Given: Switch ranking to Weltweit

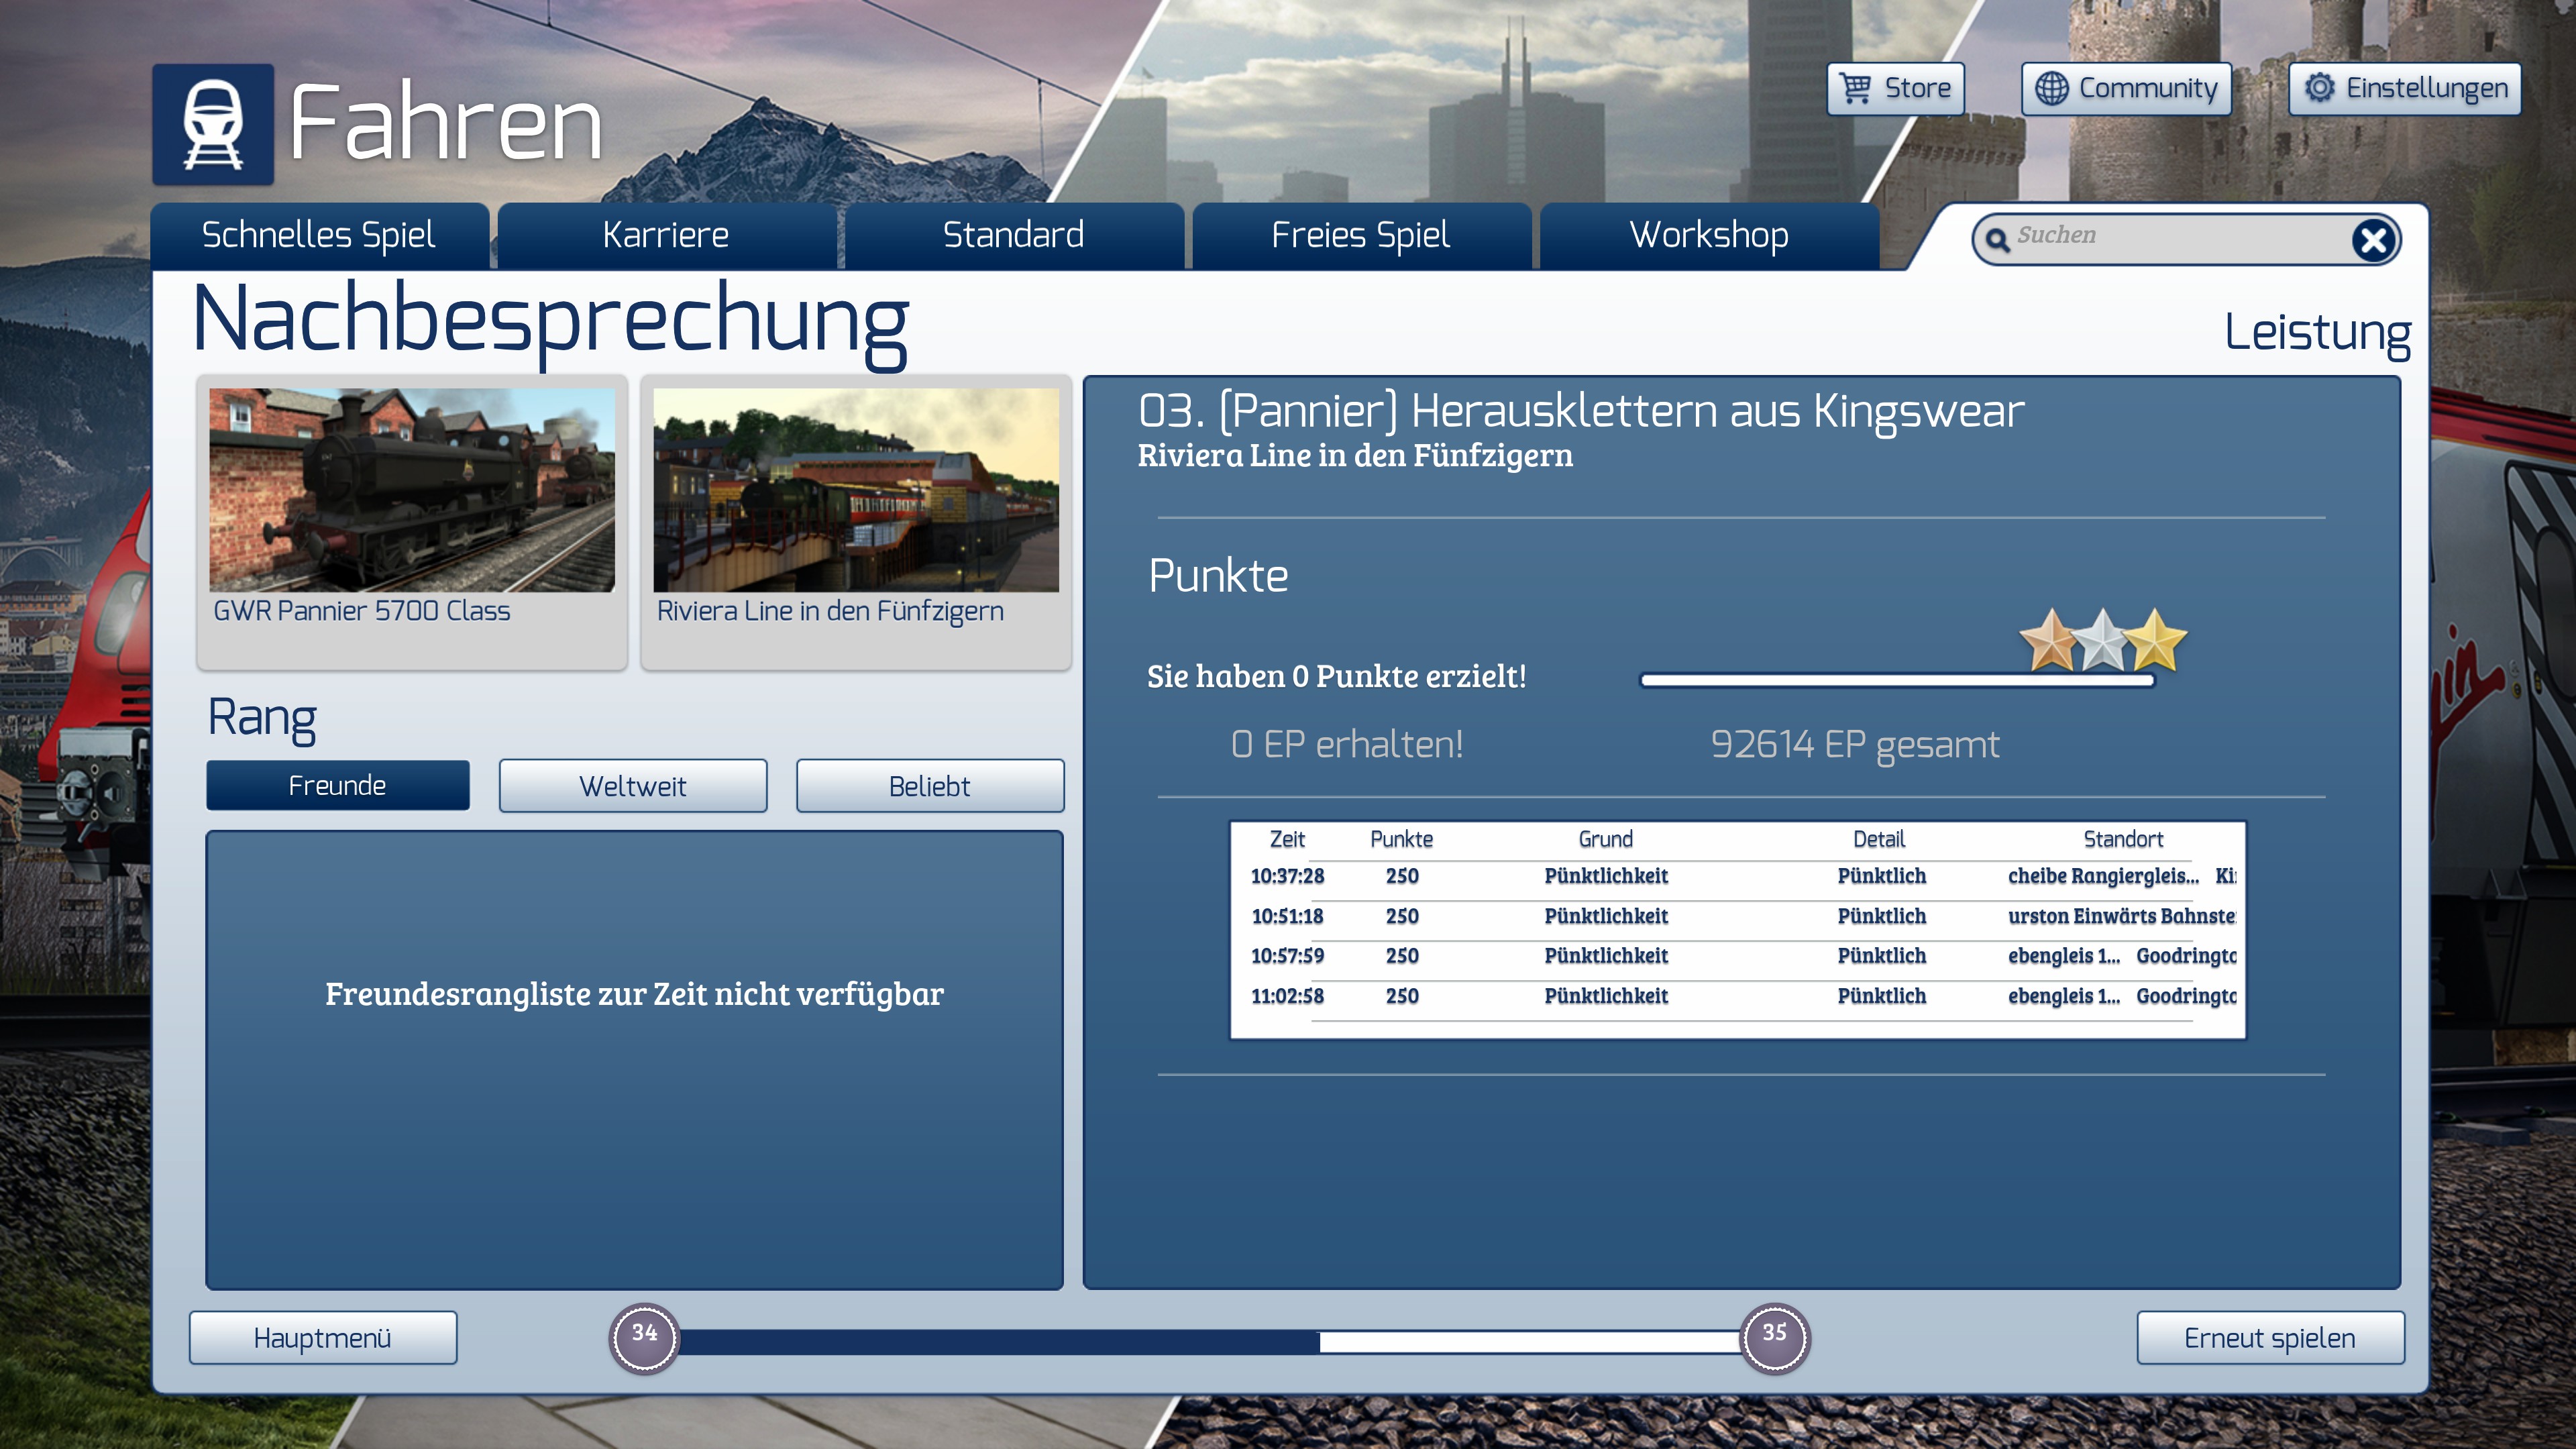Looking at the screenshot, I should 632,785.
